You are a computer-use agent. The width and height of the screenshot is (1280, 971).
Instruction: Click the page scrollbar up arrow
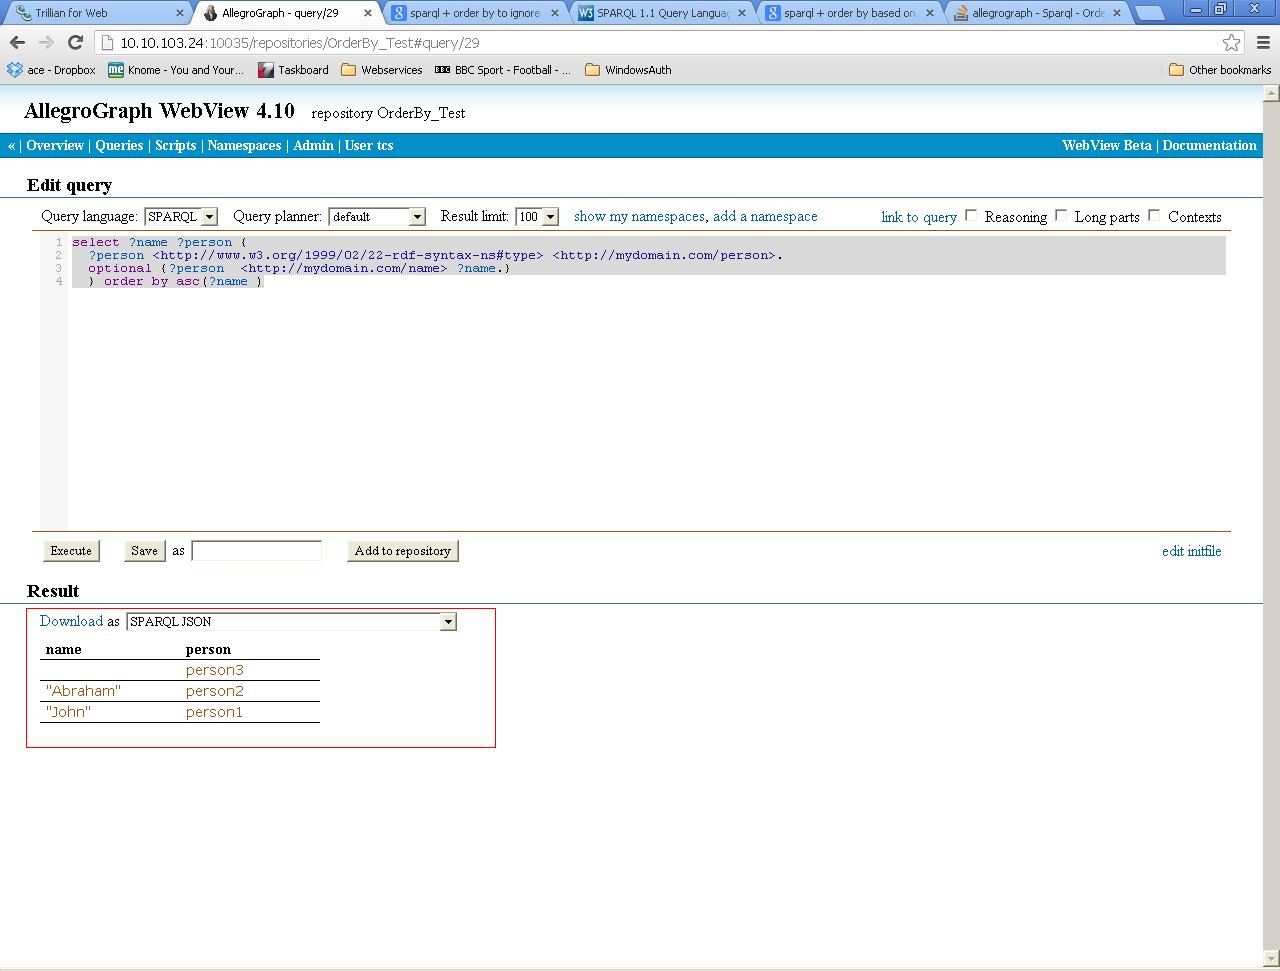tap(1271, 94)
